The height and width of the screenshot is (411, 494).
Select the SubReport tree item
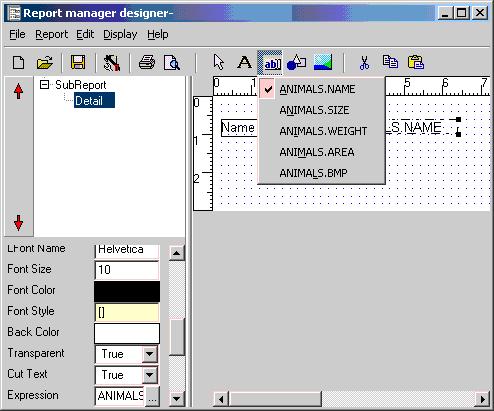point(80,85)
